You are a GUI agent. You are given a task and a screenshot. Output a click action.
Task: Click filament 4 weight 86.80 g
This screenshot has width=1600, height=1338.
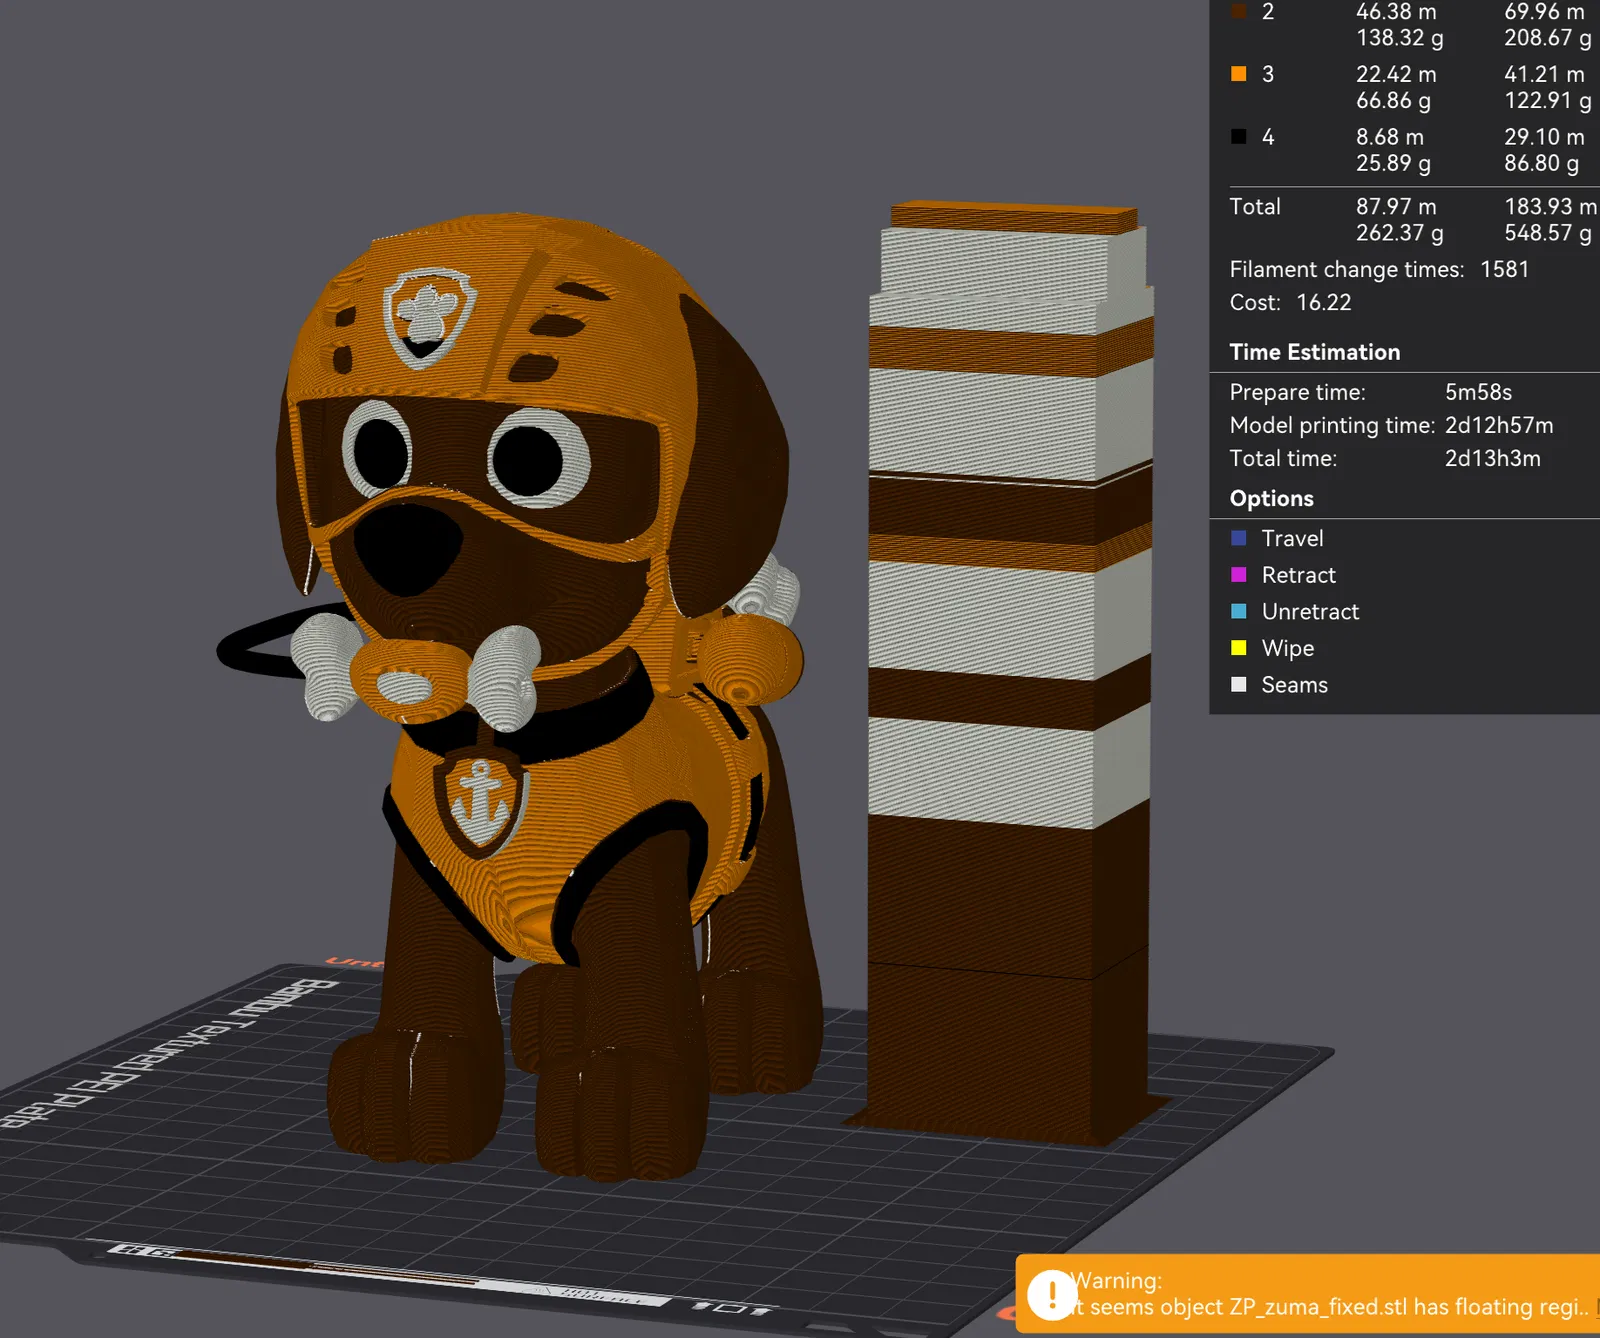tap(1542, 163)
